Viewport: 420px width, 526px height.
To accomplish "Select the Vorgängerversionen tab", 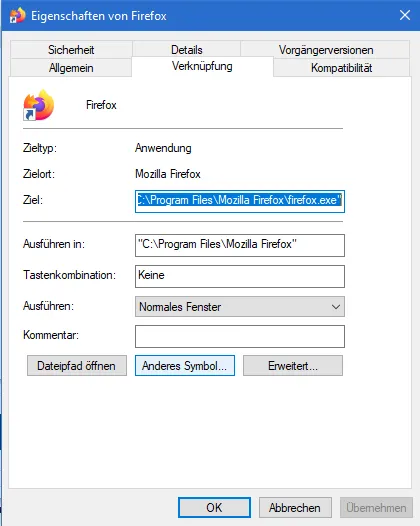I will pyautogui.click(x=326, y=50).
